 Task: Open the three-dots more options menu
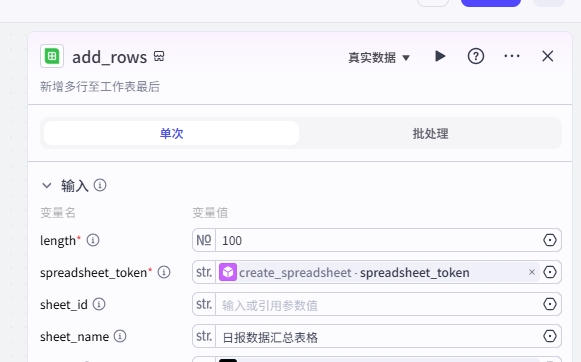pos(512,56)
